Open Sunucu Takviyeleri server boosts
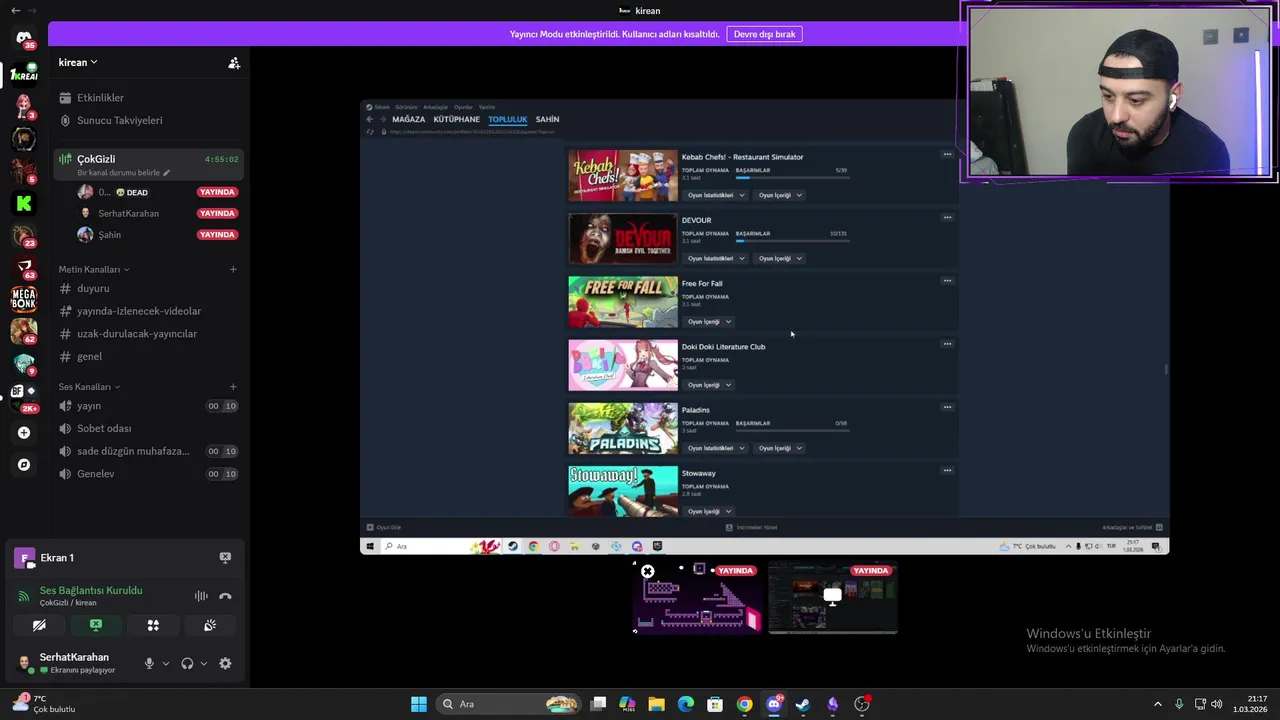Image resolution: width=1280 pixels, height=720 pixels. pyautogui.click(x=148, y=120)
